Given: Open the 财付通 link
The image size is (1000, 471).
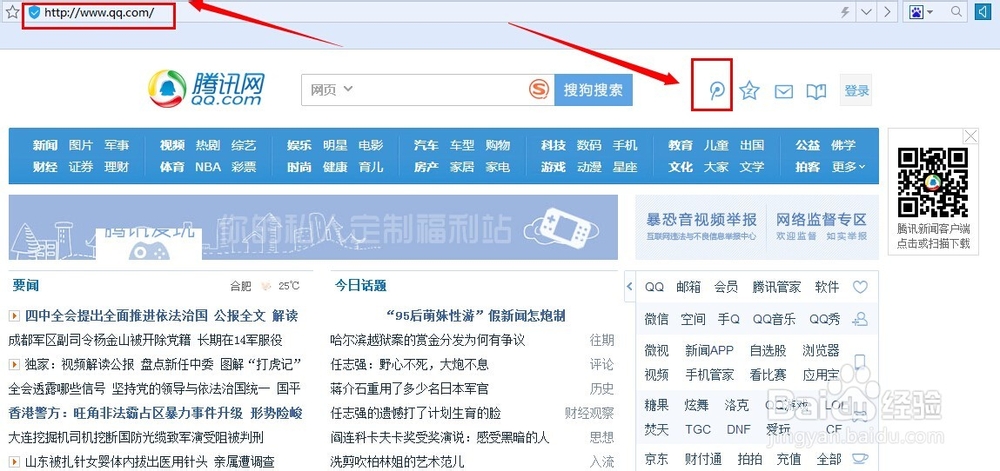Looking at the screenshot, I should (703, 459).
